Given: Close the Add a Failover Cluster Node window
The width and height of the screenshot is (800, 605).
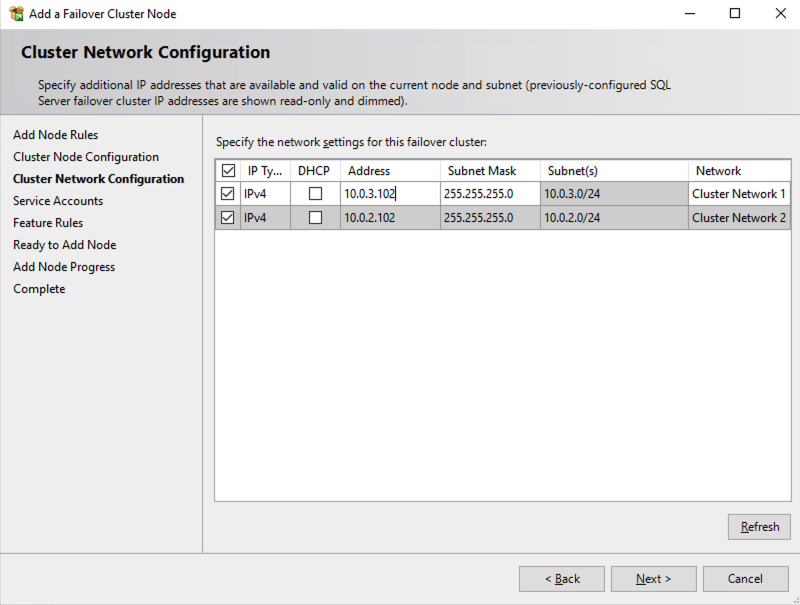Looking at the screenshot, I should tap(780, 14).
